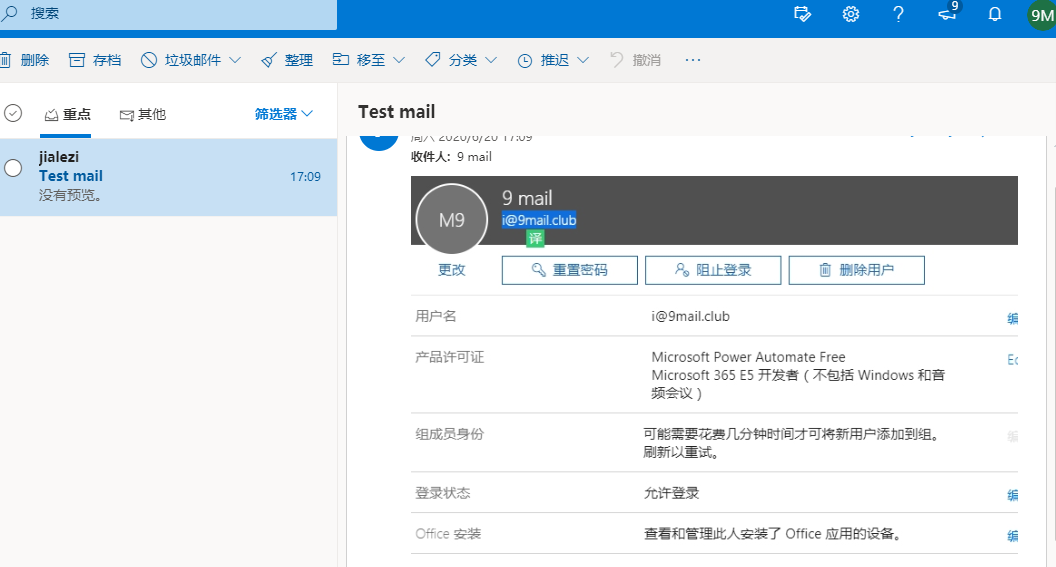The height and width of the screenshot is (567, 1056).
Task: Click the search magnifier icon
Action: point(9,13)
